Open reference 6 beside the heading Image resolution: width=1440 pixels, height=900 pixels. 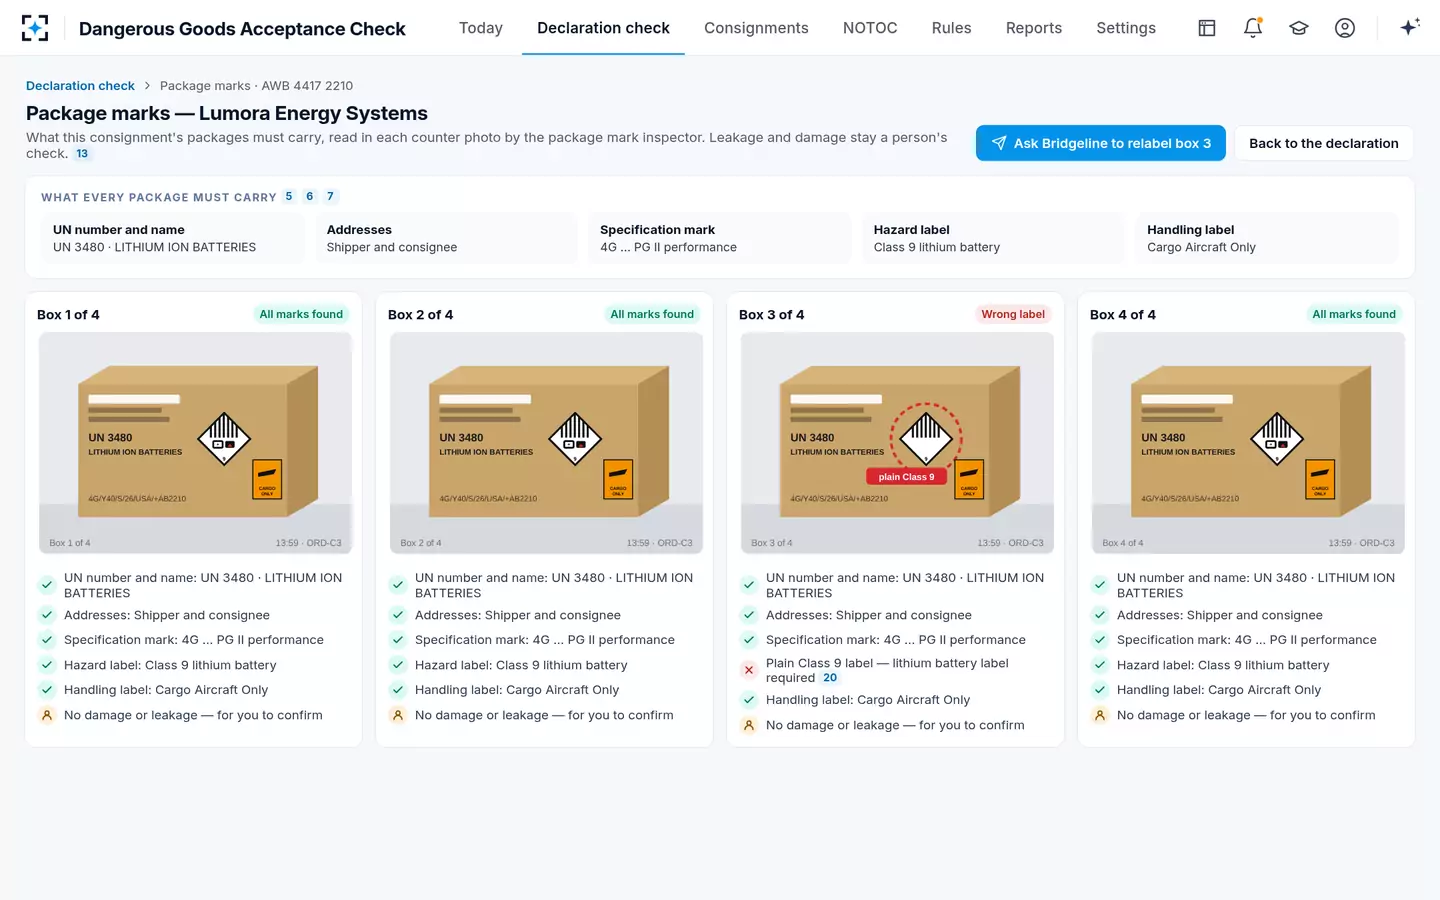tap(310, 197)
